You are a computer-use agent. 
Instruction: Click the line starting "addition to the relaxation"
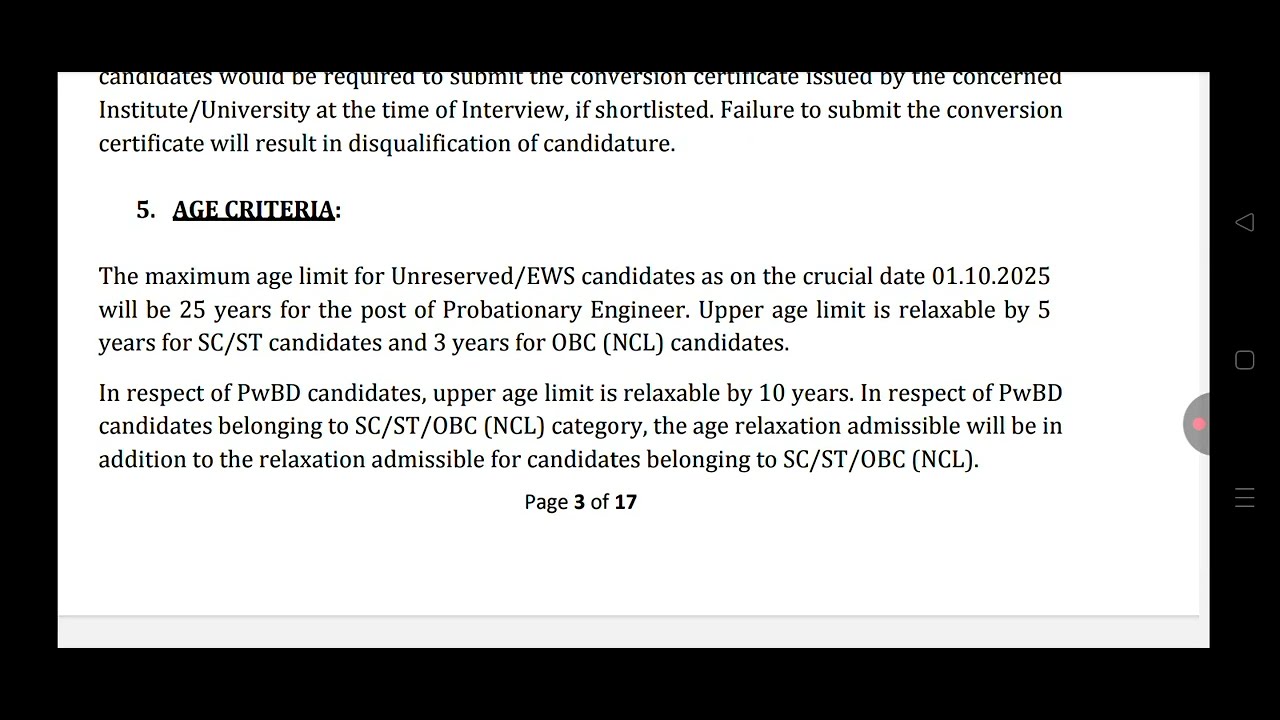pyautogui.click(x=538, y=460)
